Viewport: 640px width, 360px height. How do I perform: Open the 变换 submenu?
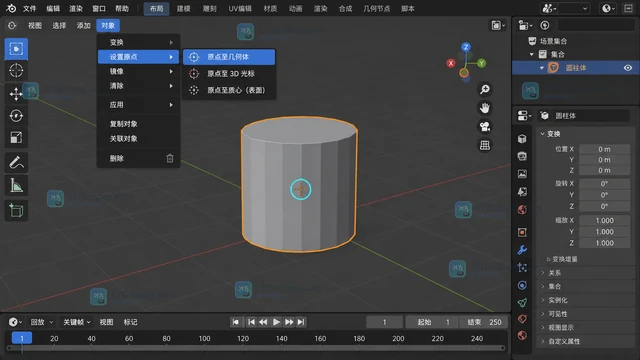[x=139, y=42]
